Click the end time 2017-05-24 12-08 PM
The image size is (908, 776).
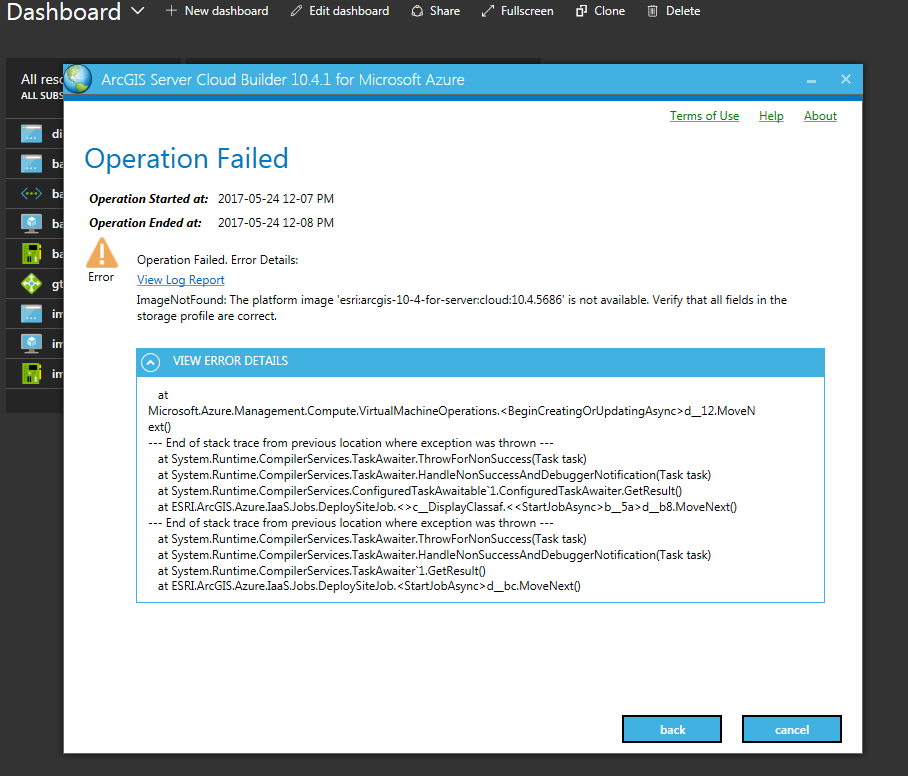click(x=276, y=223)
